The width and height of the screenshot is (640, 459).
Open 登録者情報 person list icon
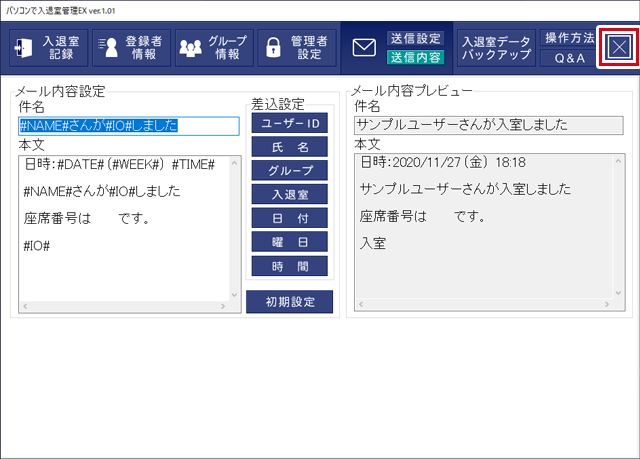(131, 47)
